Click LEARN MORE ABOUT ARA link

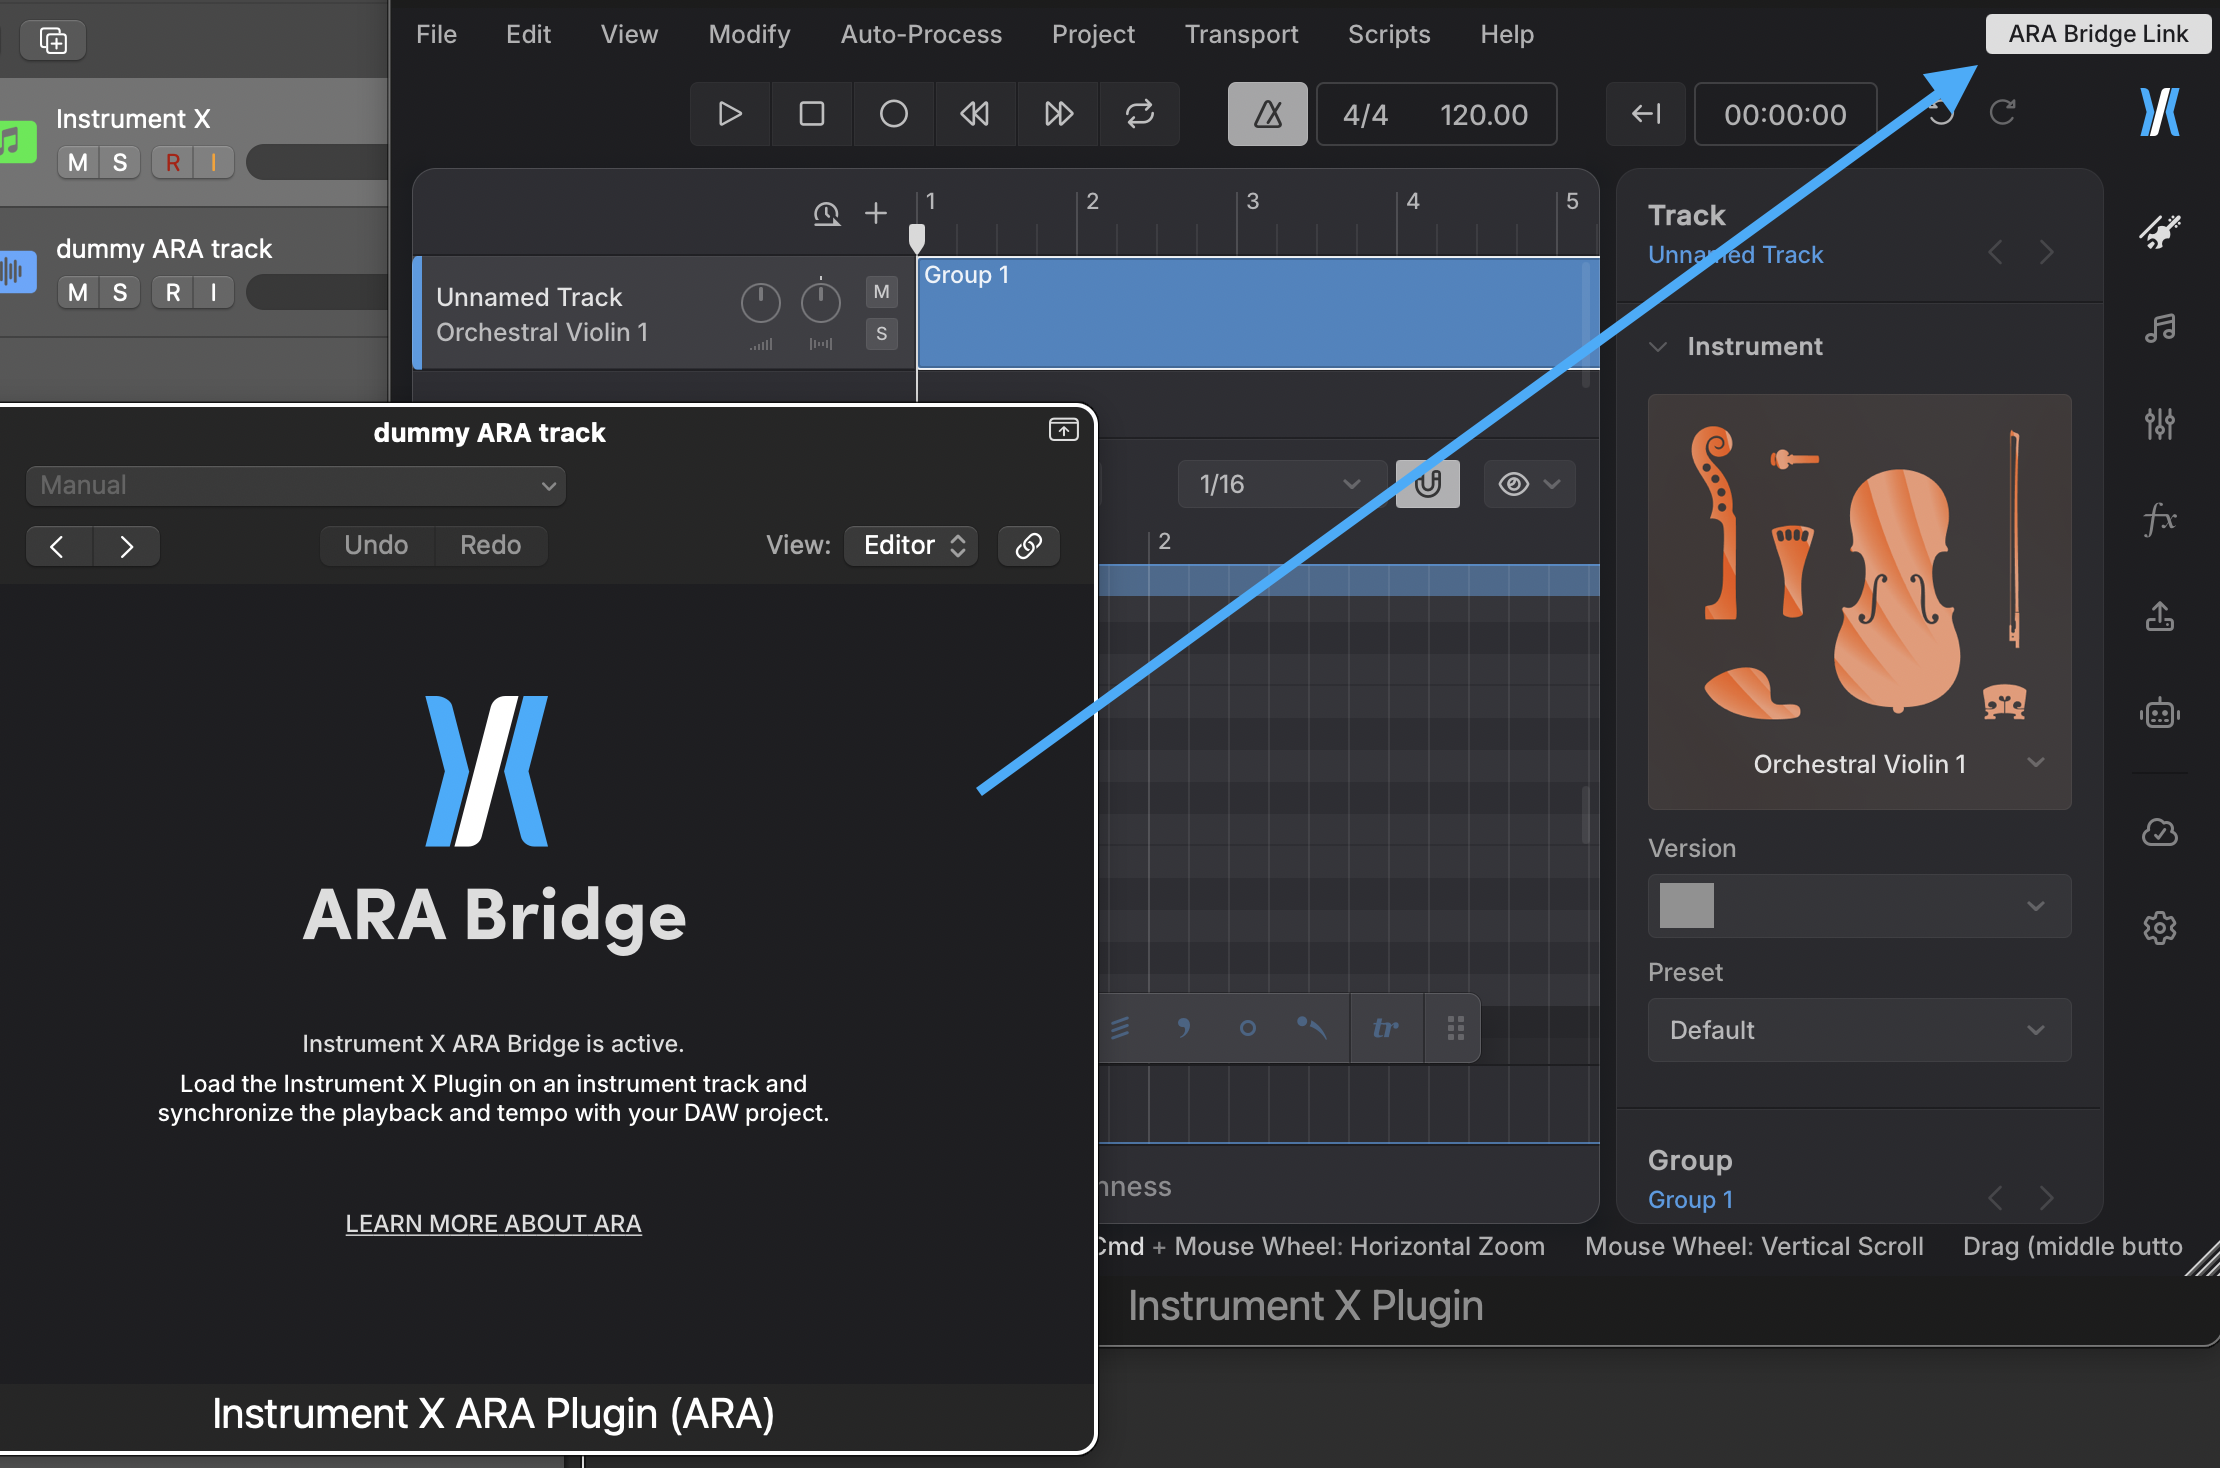pyautogui.click(x=493, y=1223)
